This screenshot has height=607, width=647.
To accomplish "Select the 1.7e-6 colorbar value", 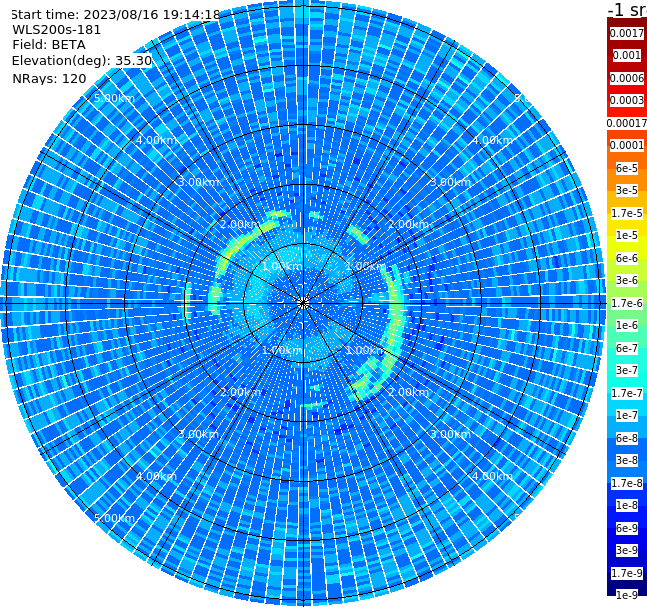I will coord(627,303).
